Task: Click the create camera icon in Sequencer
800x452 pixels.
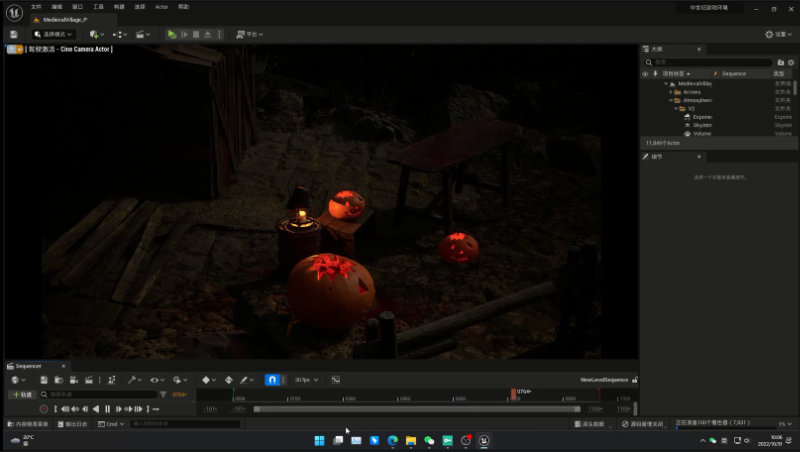Action: coord(73,380)
